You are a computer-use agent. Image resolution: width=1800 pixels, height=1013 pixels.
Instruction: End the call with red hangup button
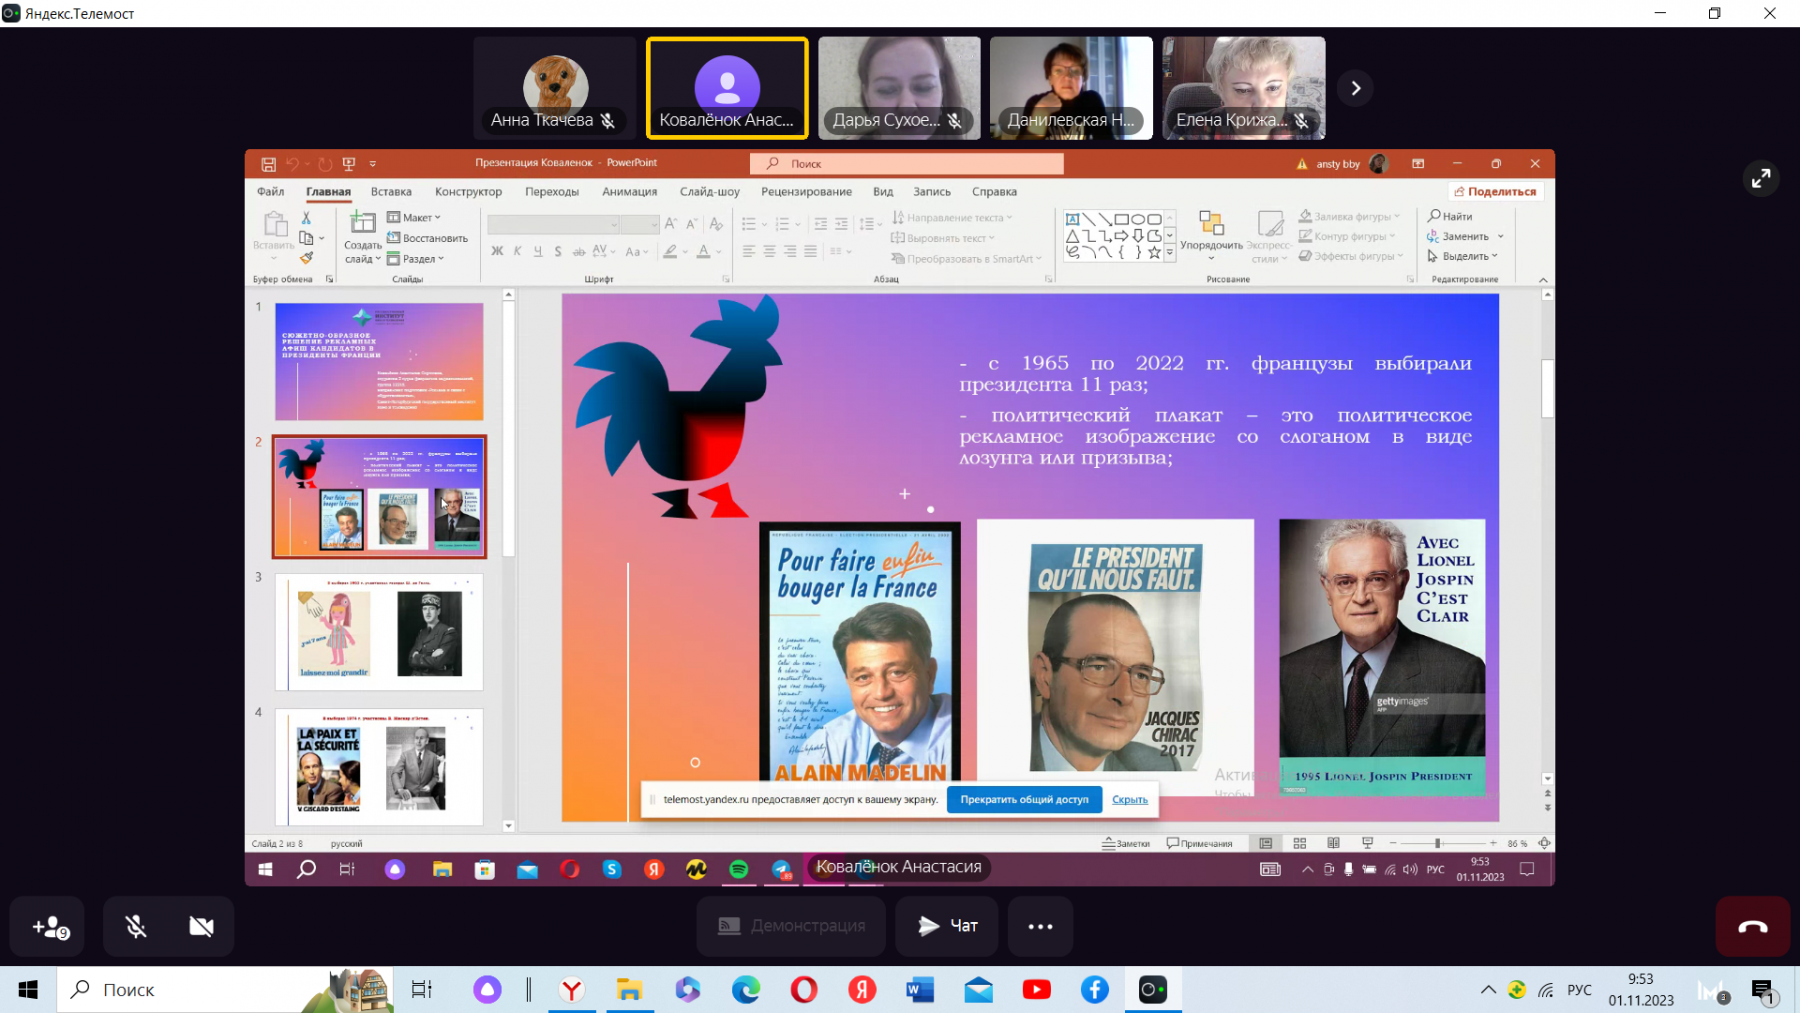click(1752, 927)
